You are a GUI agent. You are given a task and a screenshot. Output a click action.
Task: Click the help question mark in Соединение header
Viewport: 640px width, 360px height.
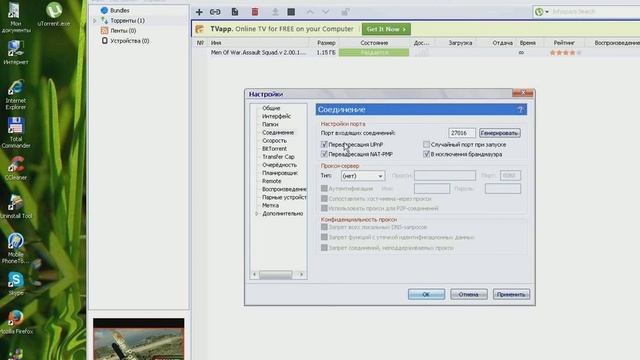(520, 109)
